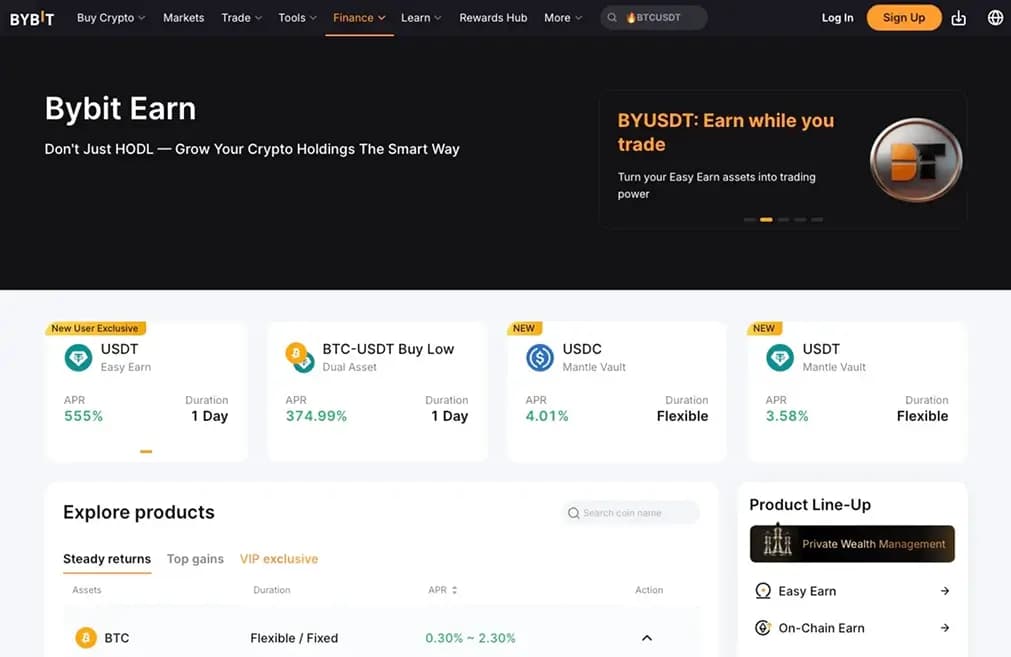
Task: Click the USDT Easy Earn coin icon
Action: [78, 357]
